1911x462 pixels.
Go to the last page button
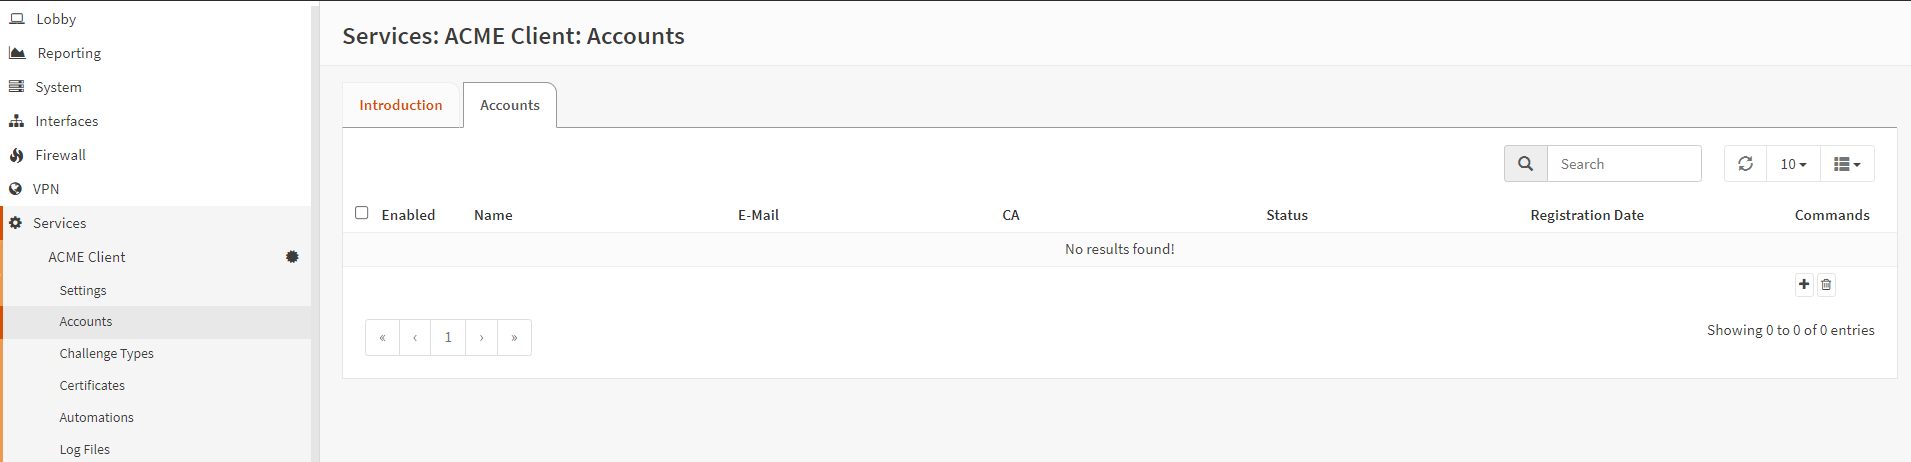click(514, 338)
